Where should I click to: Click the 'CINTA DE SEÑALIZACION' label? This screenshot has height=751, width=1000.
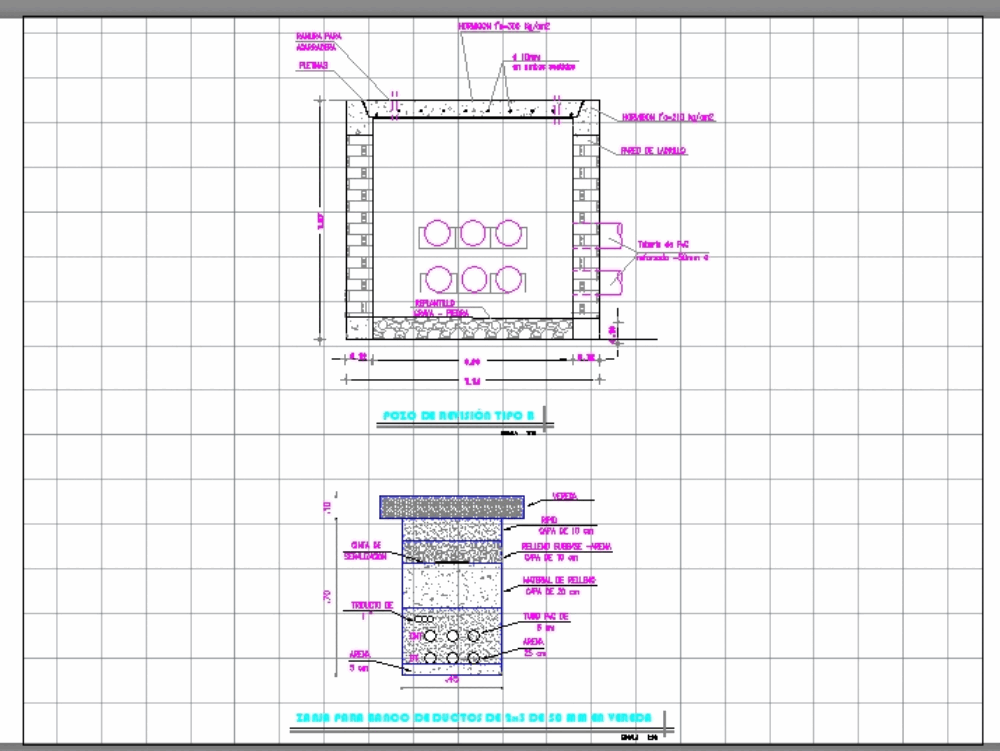pyautogui.click(x=365, y=551)
